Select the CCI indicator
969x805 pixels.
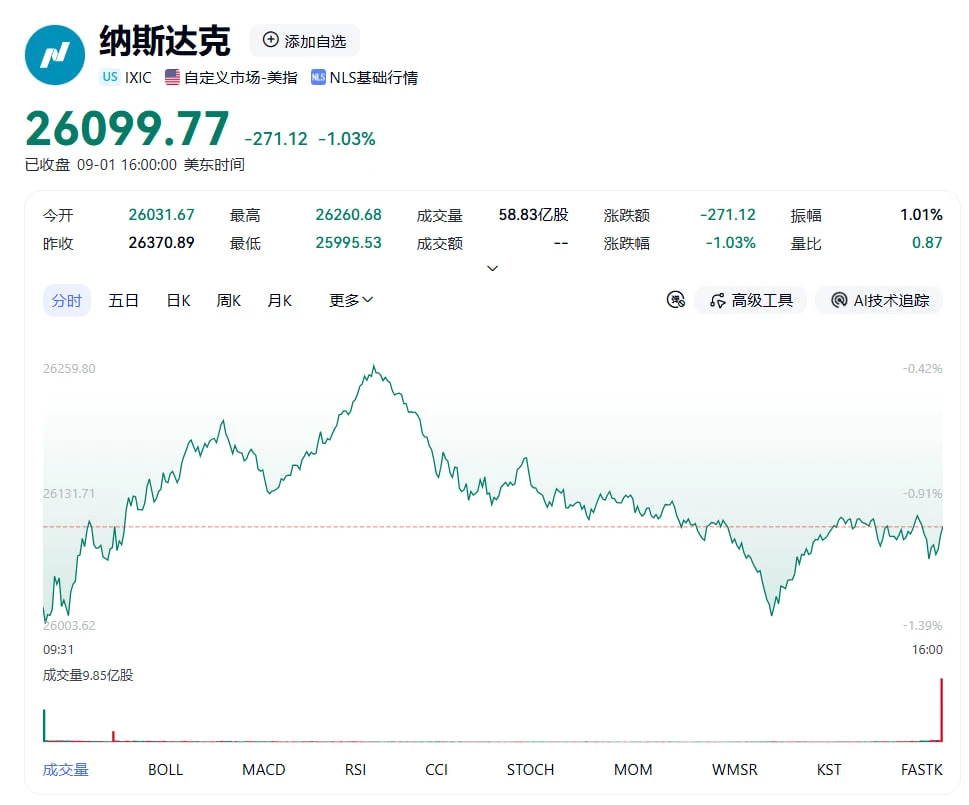(436, 769)
